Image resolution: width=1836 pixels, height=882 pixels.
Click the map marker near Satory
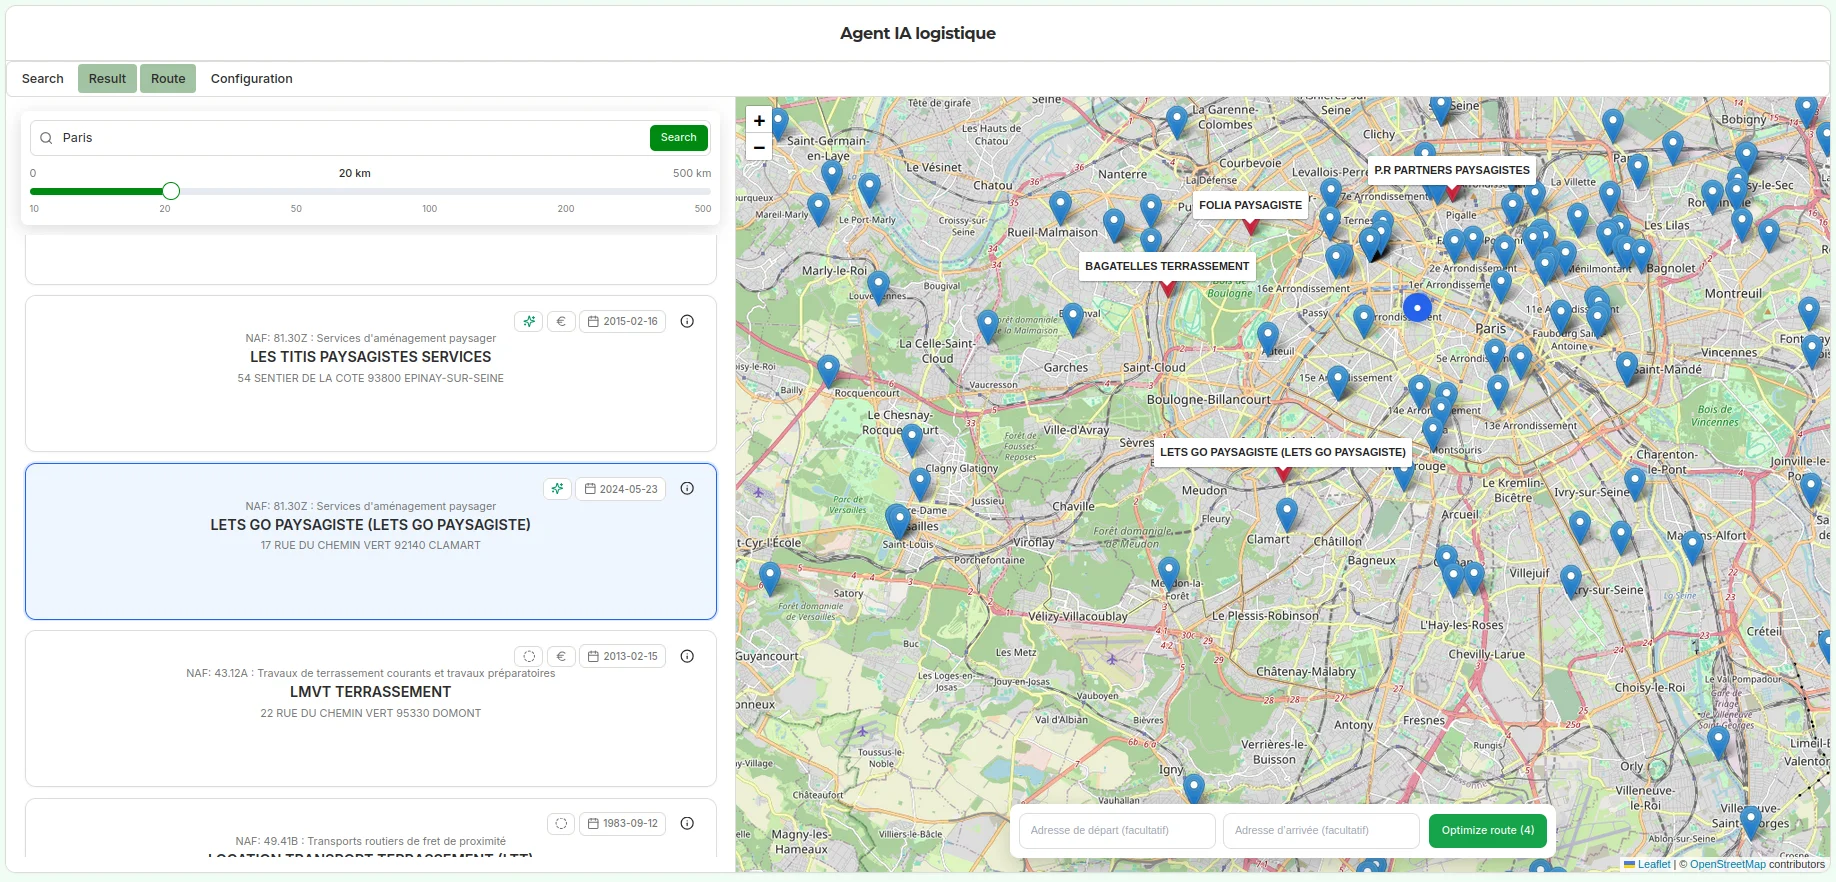[x=770, y=578]
